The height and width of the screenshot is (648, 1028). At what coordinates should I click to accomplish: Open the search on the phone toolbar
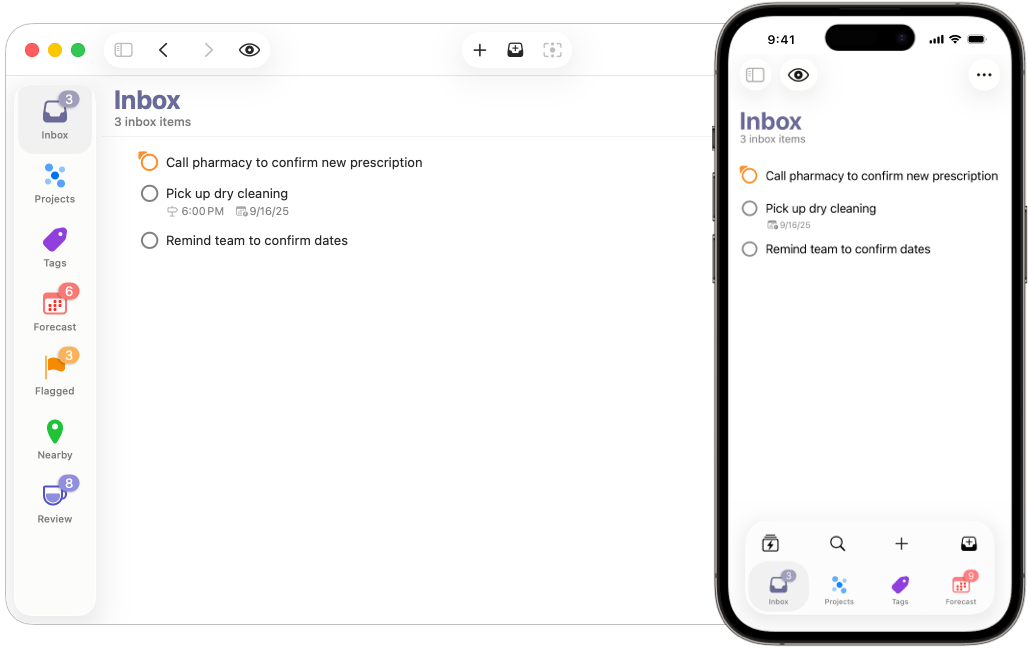click(837, 543)
